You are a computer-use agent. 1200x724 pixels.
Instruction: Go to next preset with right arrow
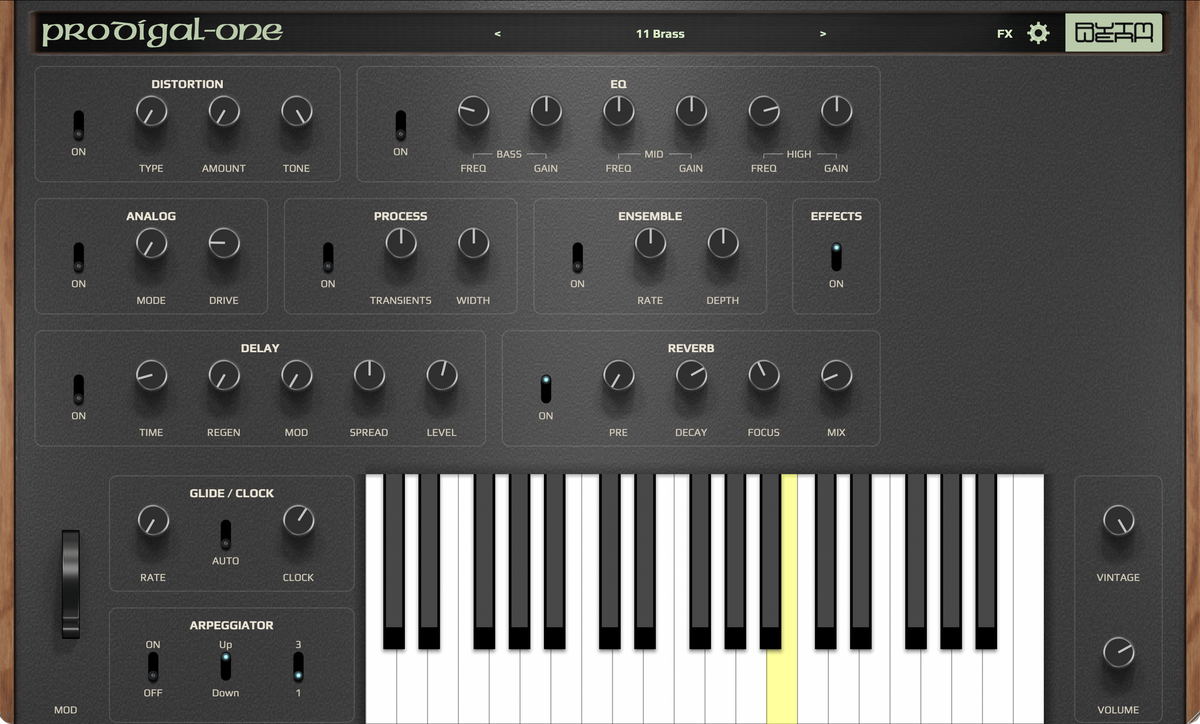click(823, 34)
